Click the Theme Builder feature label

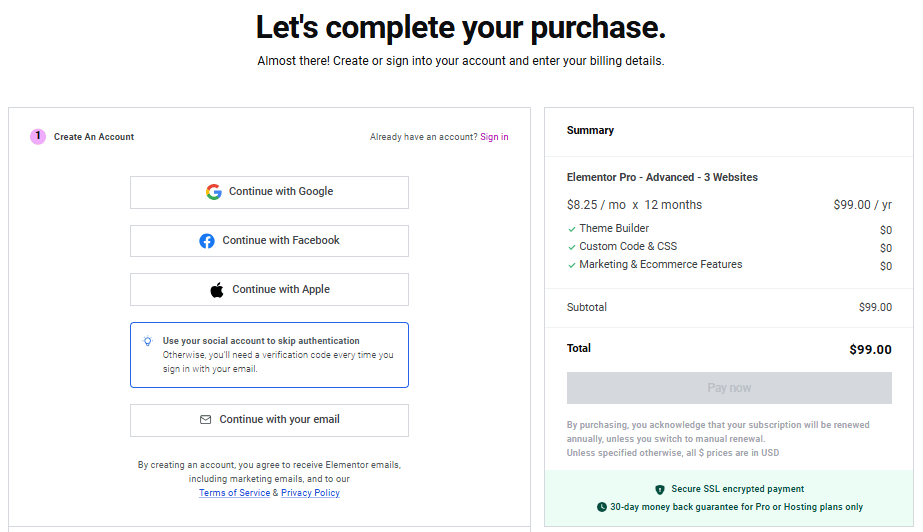coord(614,228)
